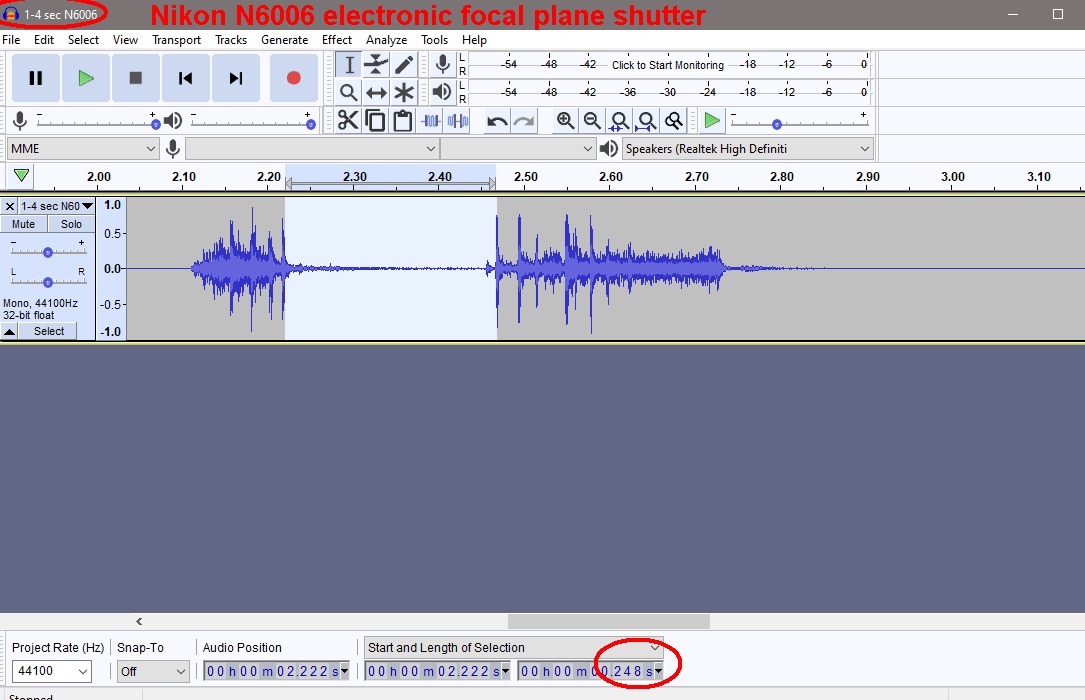
Task: Select the Time Shift tool
Action: [x=376, y=92]
